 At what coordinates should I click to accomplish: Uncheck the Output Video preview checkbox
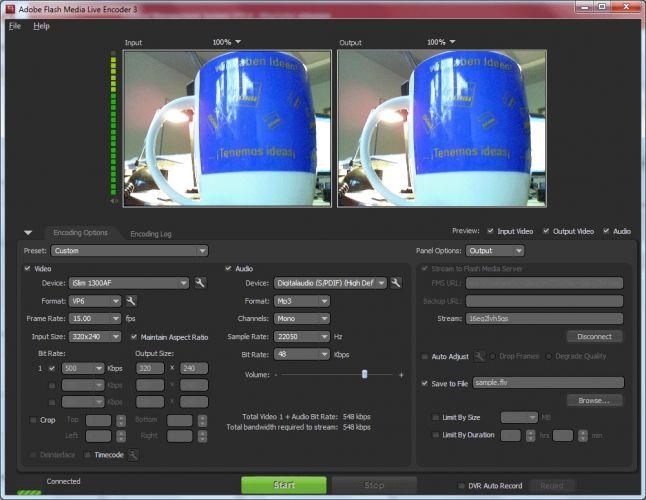(546, 231)
